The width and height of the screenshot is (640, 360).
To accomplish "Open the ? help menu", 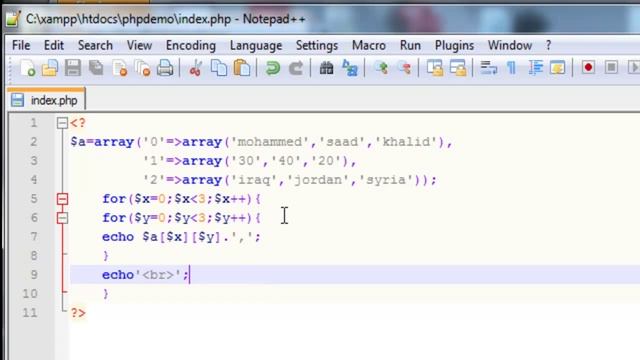I will [549, 45].
